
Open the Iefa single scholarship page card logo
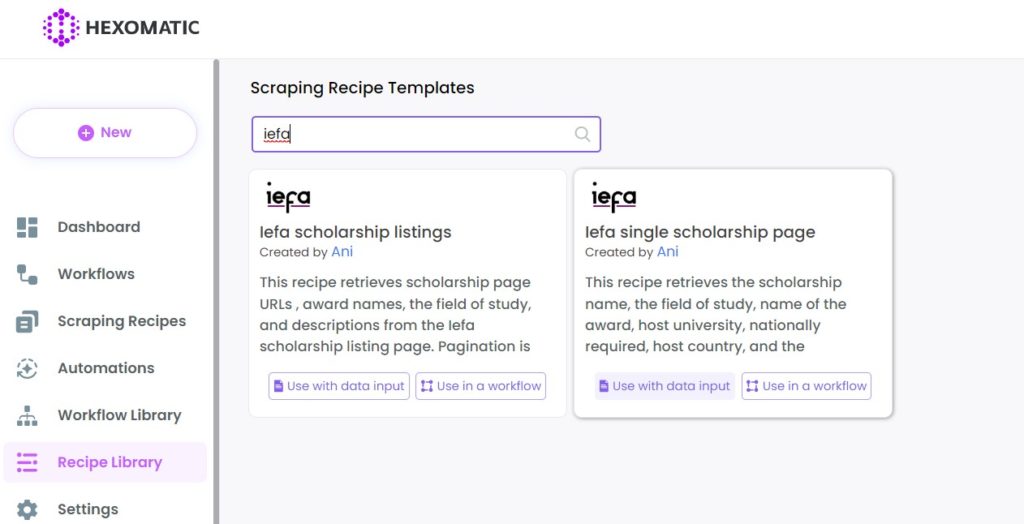tap(614, 197)
